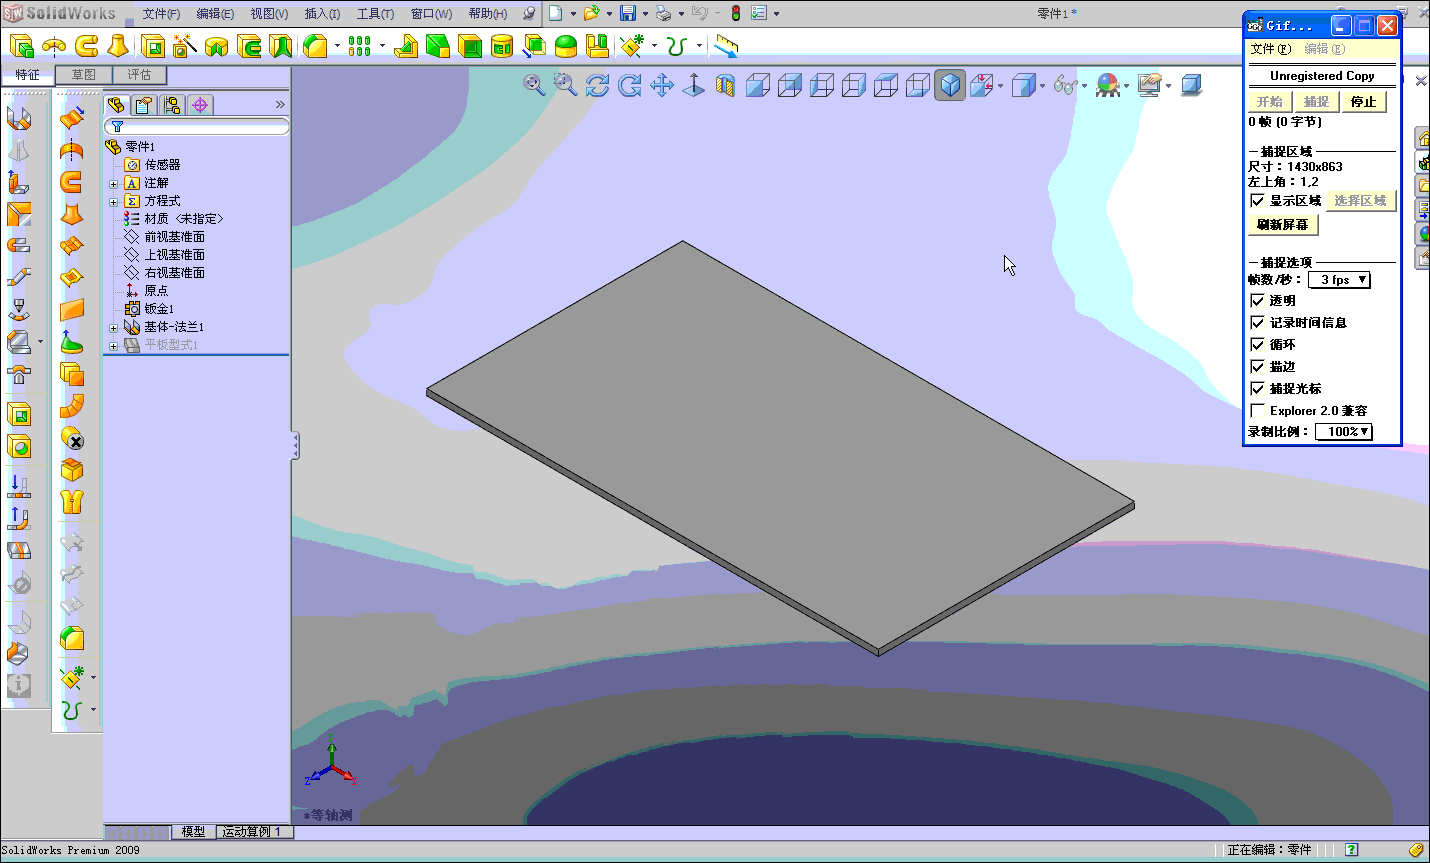Expand the 注解 tree node
The height and width of the screenshot is (863, 1430).
coord(114,184)
